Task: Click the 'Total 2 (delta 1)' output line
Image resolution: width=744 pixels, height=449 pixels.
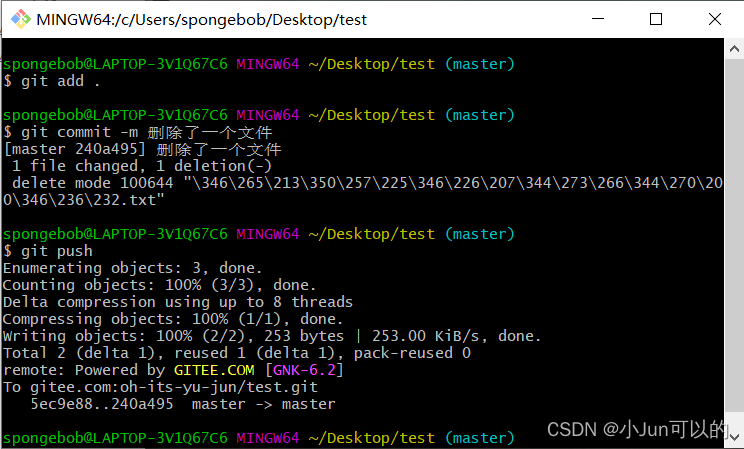Action: (237, 353)
